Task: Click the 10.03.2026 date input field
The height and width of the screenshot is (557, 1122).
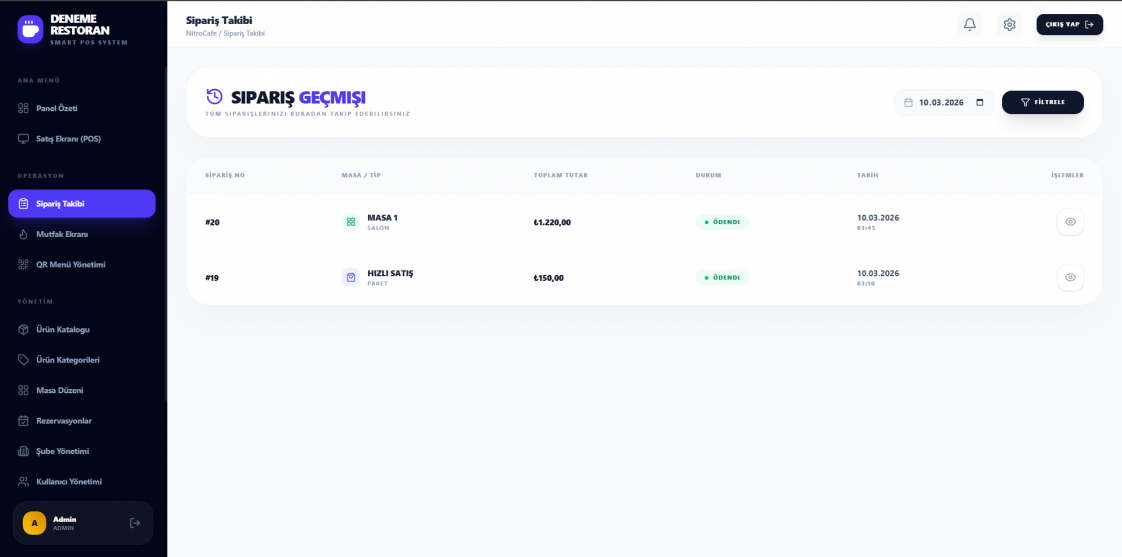Action: pos(940,102)
